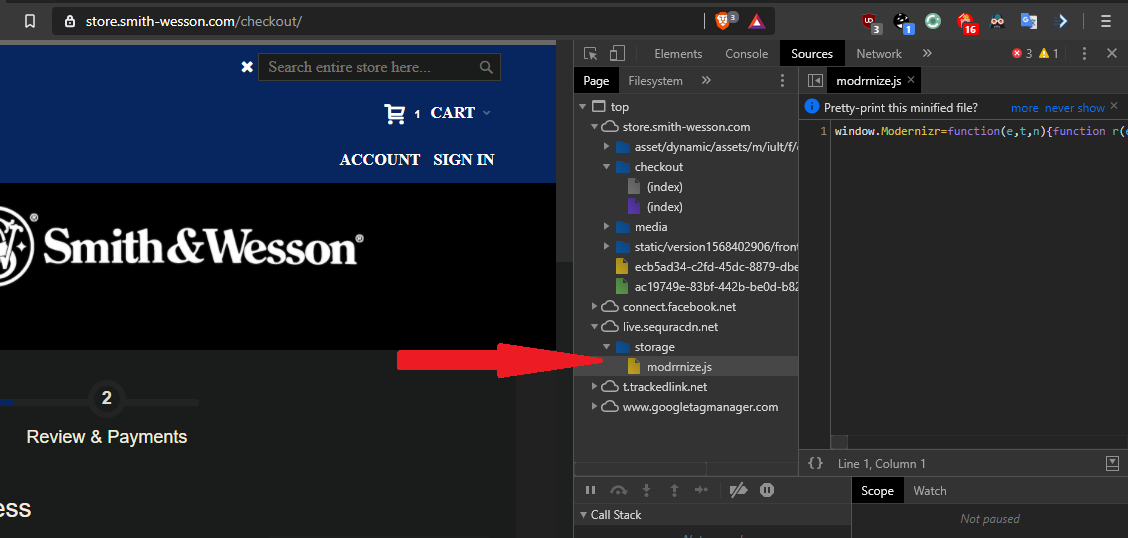
Task: Toggle pause on exceptions icon
Action: point(767,491)
